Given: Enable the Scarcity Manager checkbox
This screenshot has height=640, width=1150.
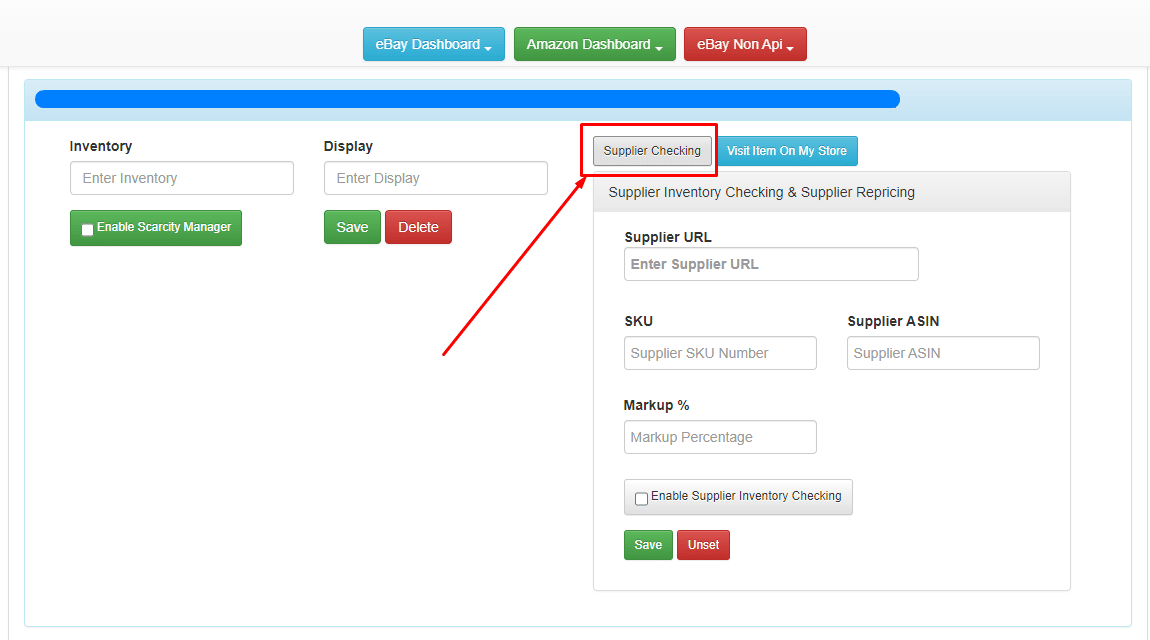Looking at the screenshot, I should (87, 228).
